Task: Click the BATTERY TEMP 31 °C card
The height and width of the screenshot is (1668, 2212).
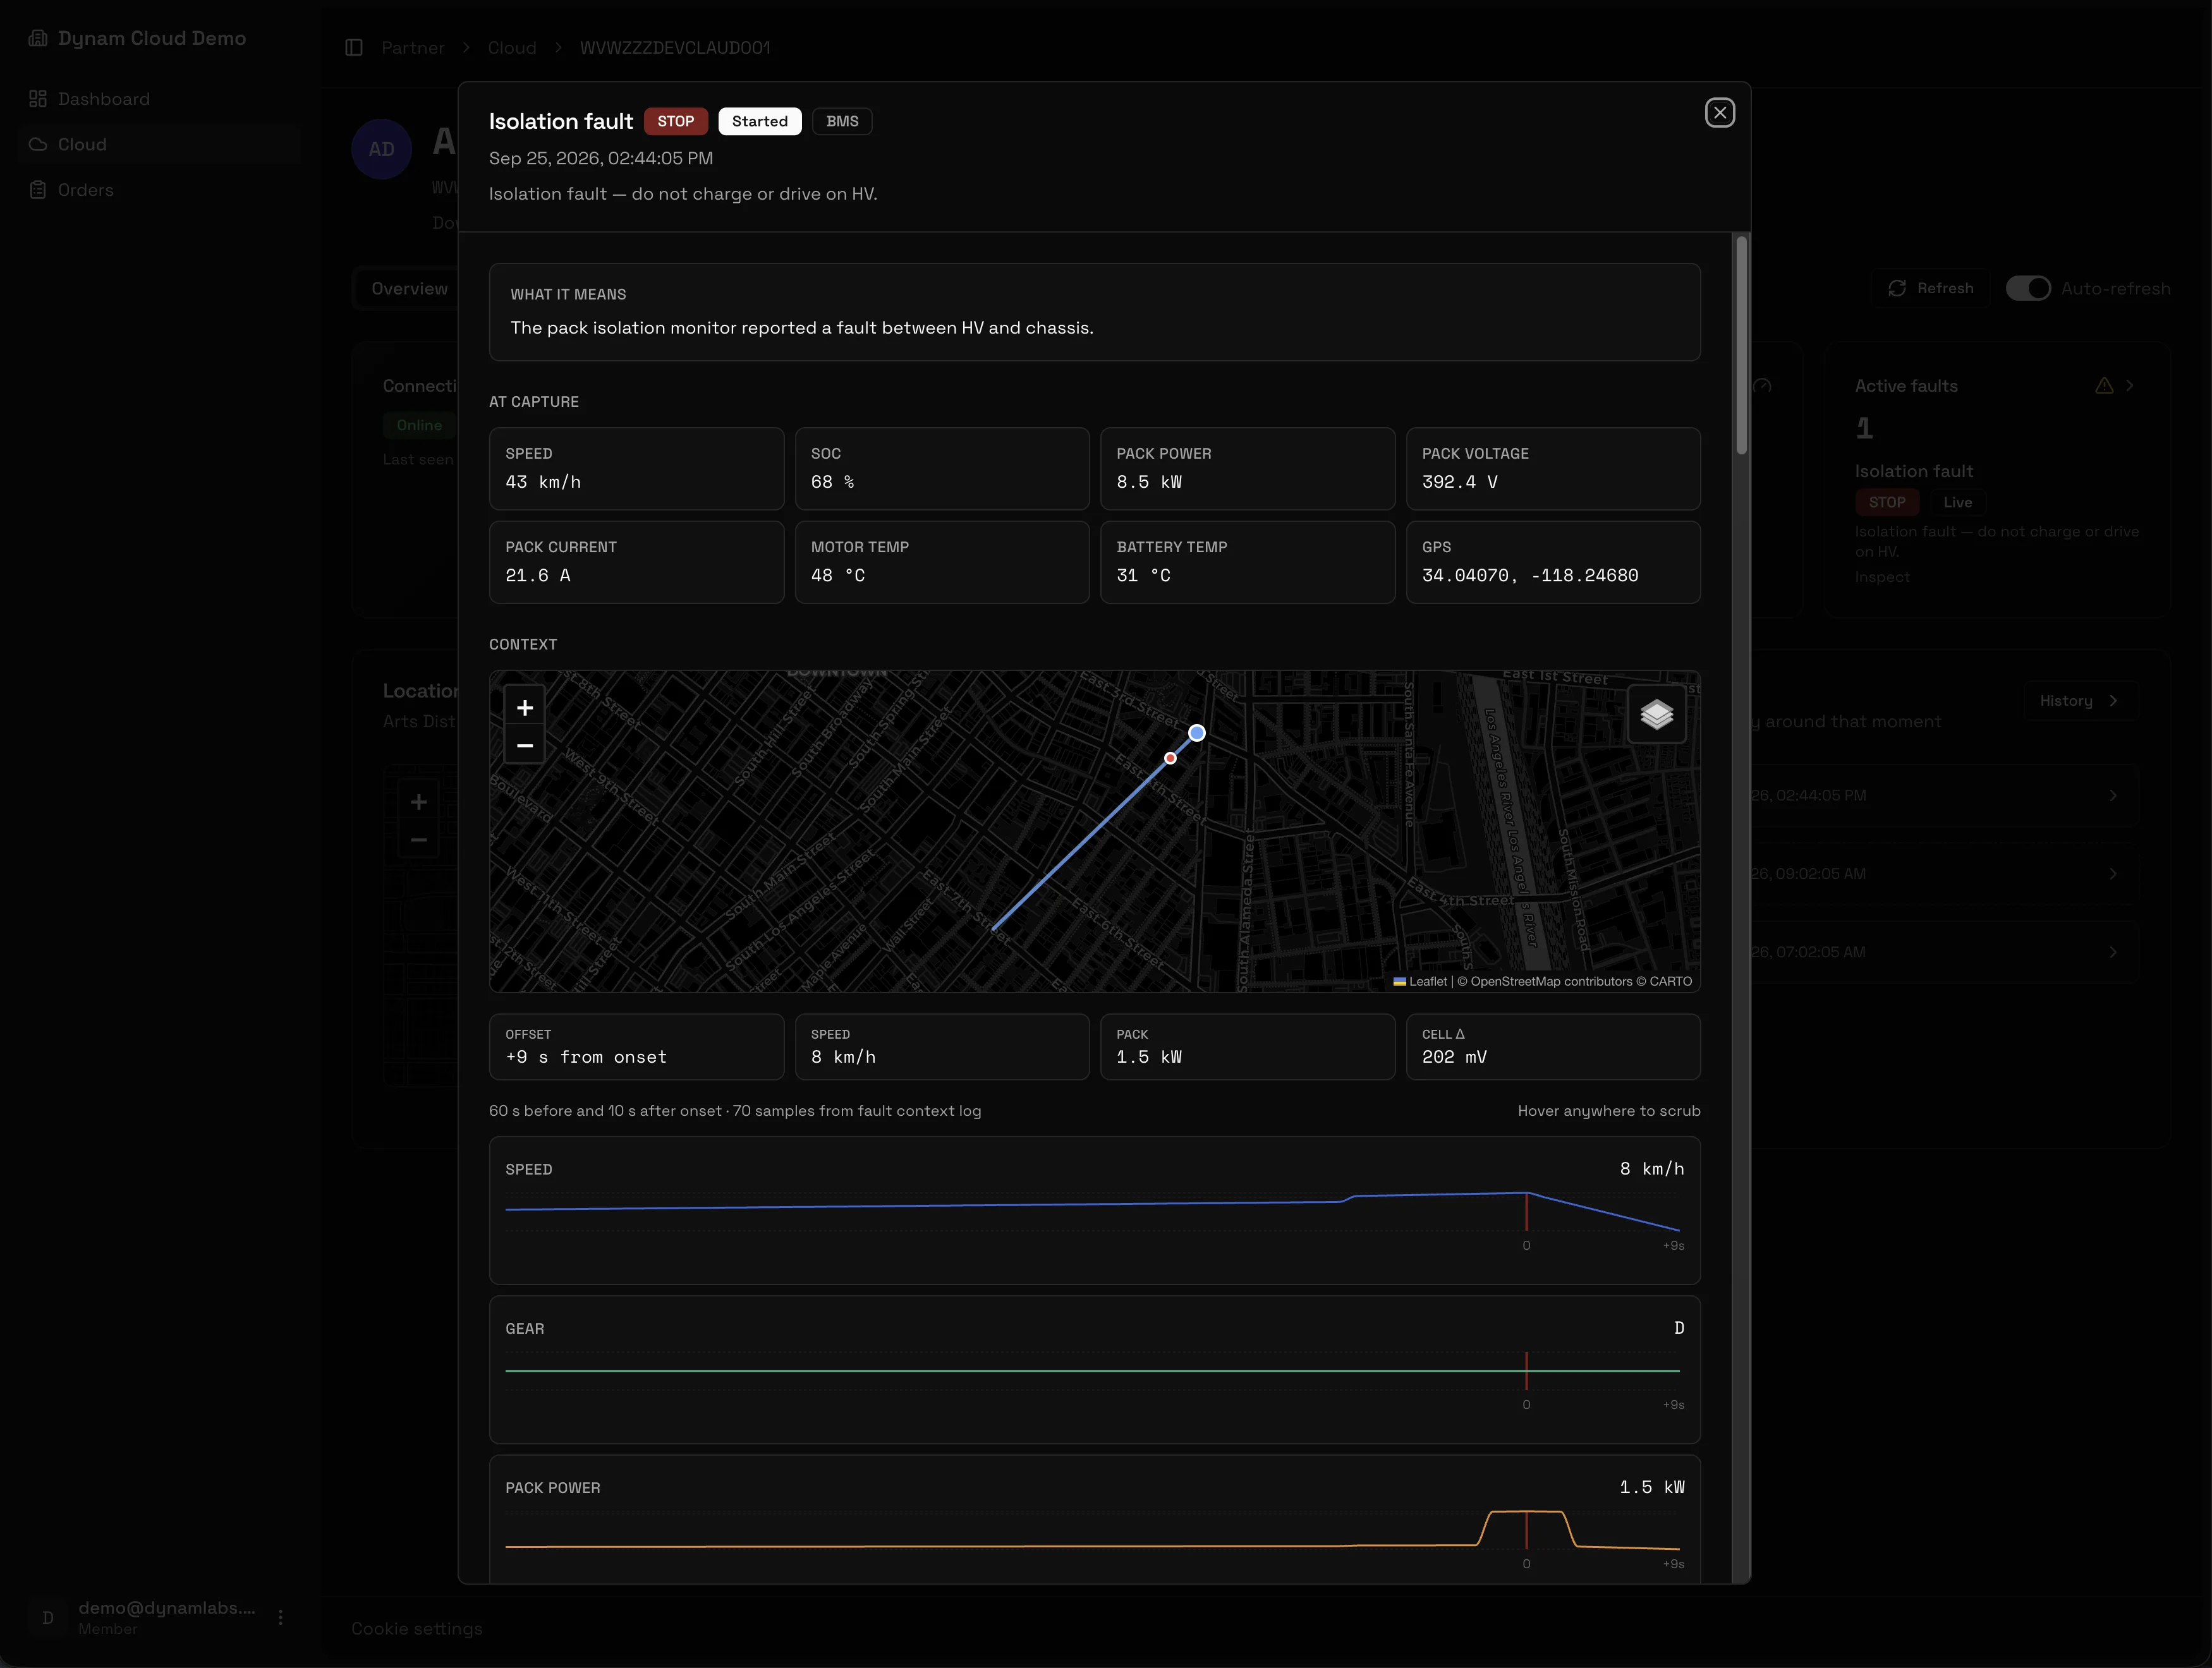Action: 1247,562
